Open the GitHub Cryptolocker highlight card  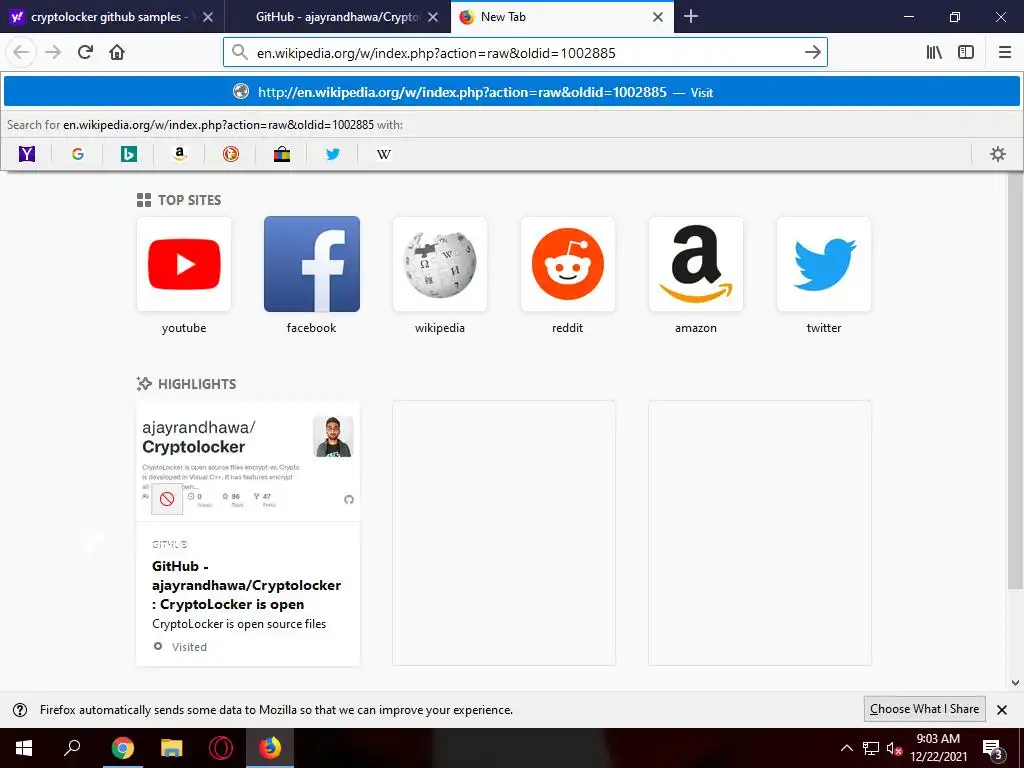[248, 534]
